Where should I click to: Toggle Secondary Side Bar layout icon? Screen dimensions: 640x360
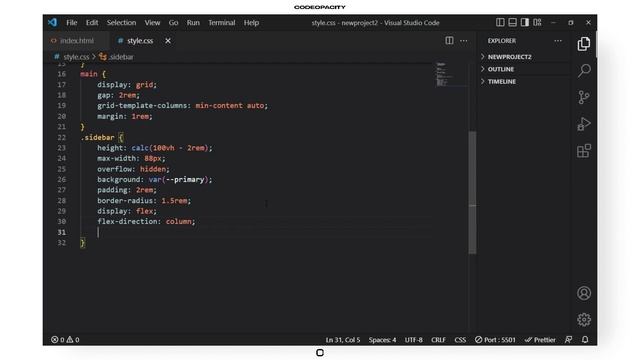[525, 22]
